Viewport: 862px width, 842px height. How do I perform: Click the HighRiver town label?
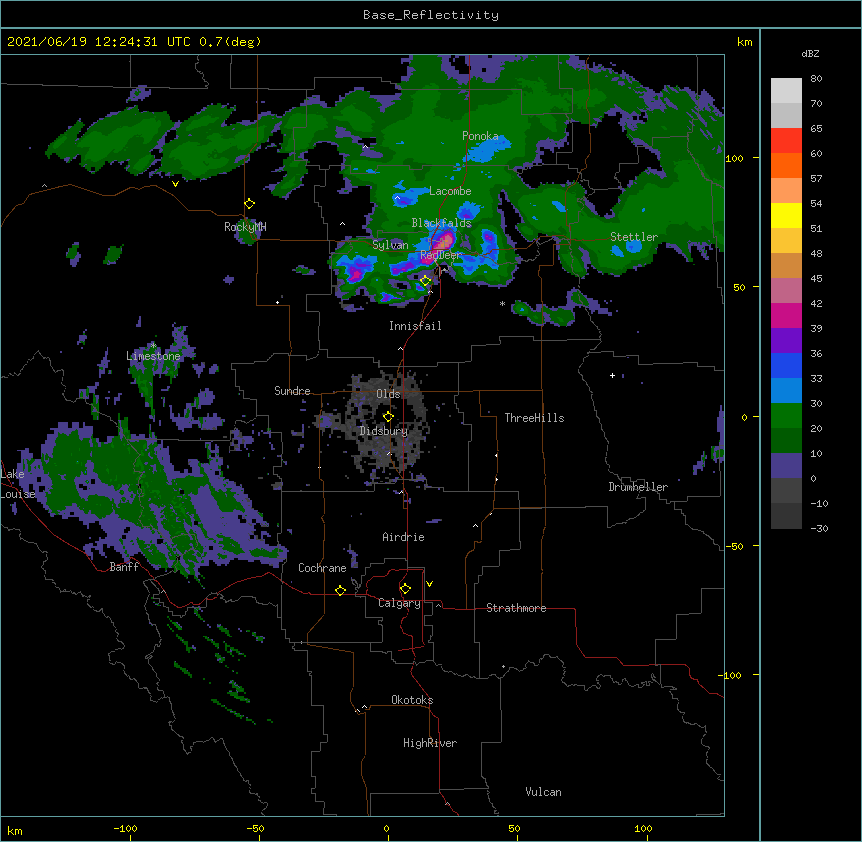430,743
